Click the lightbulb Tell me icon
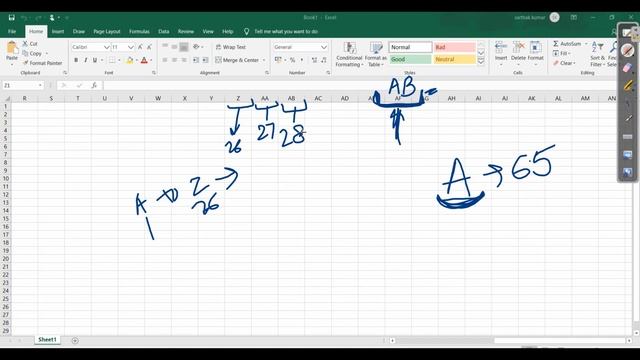This screenshot has width=640, height=360. click(246, 31)
